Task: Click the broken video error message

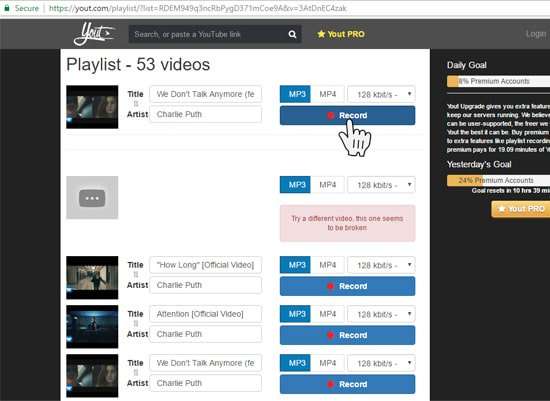Action: click(347, 223)
